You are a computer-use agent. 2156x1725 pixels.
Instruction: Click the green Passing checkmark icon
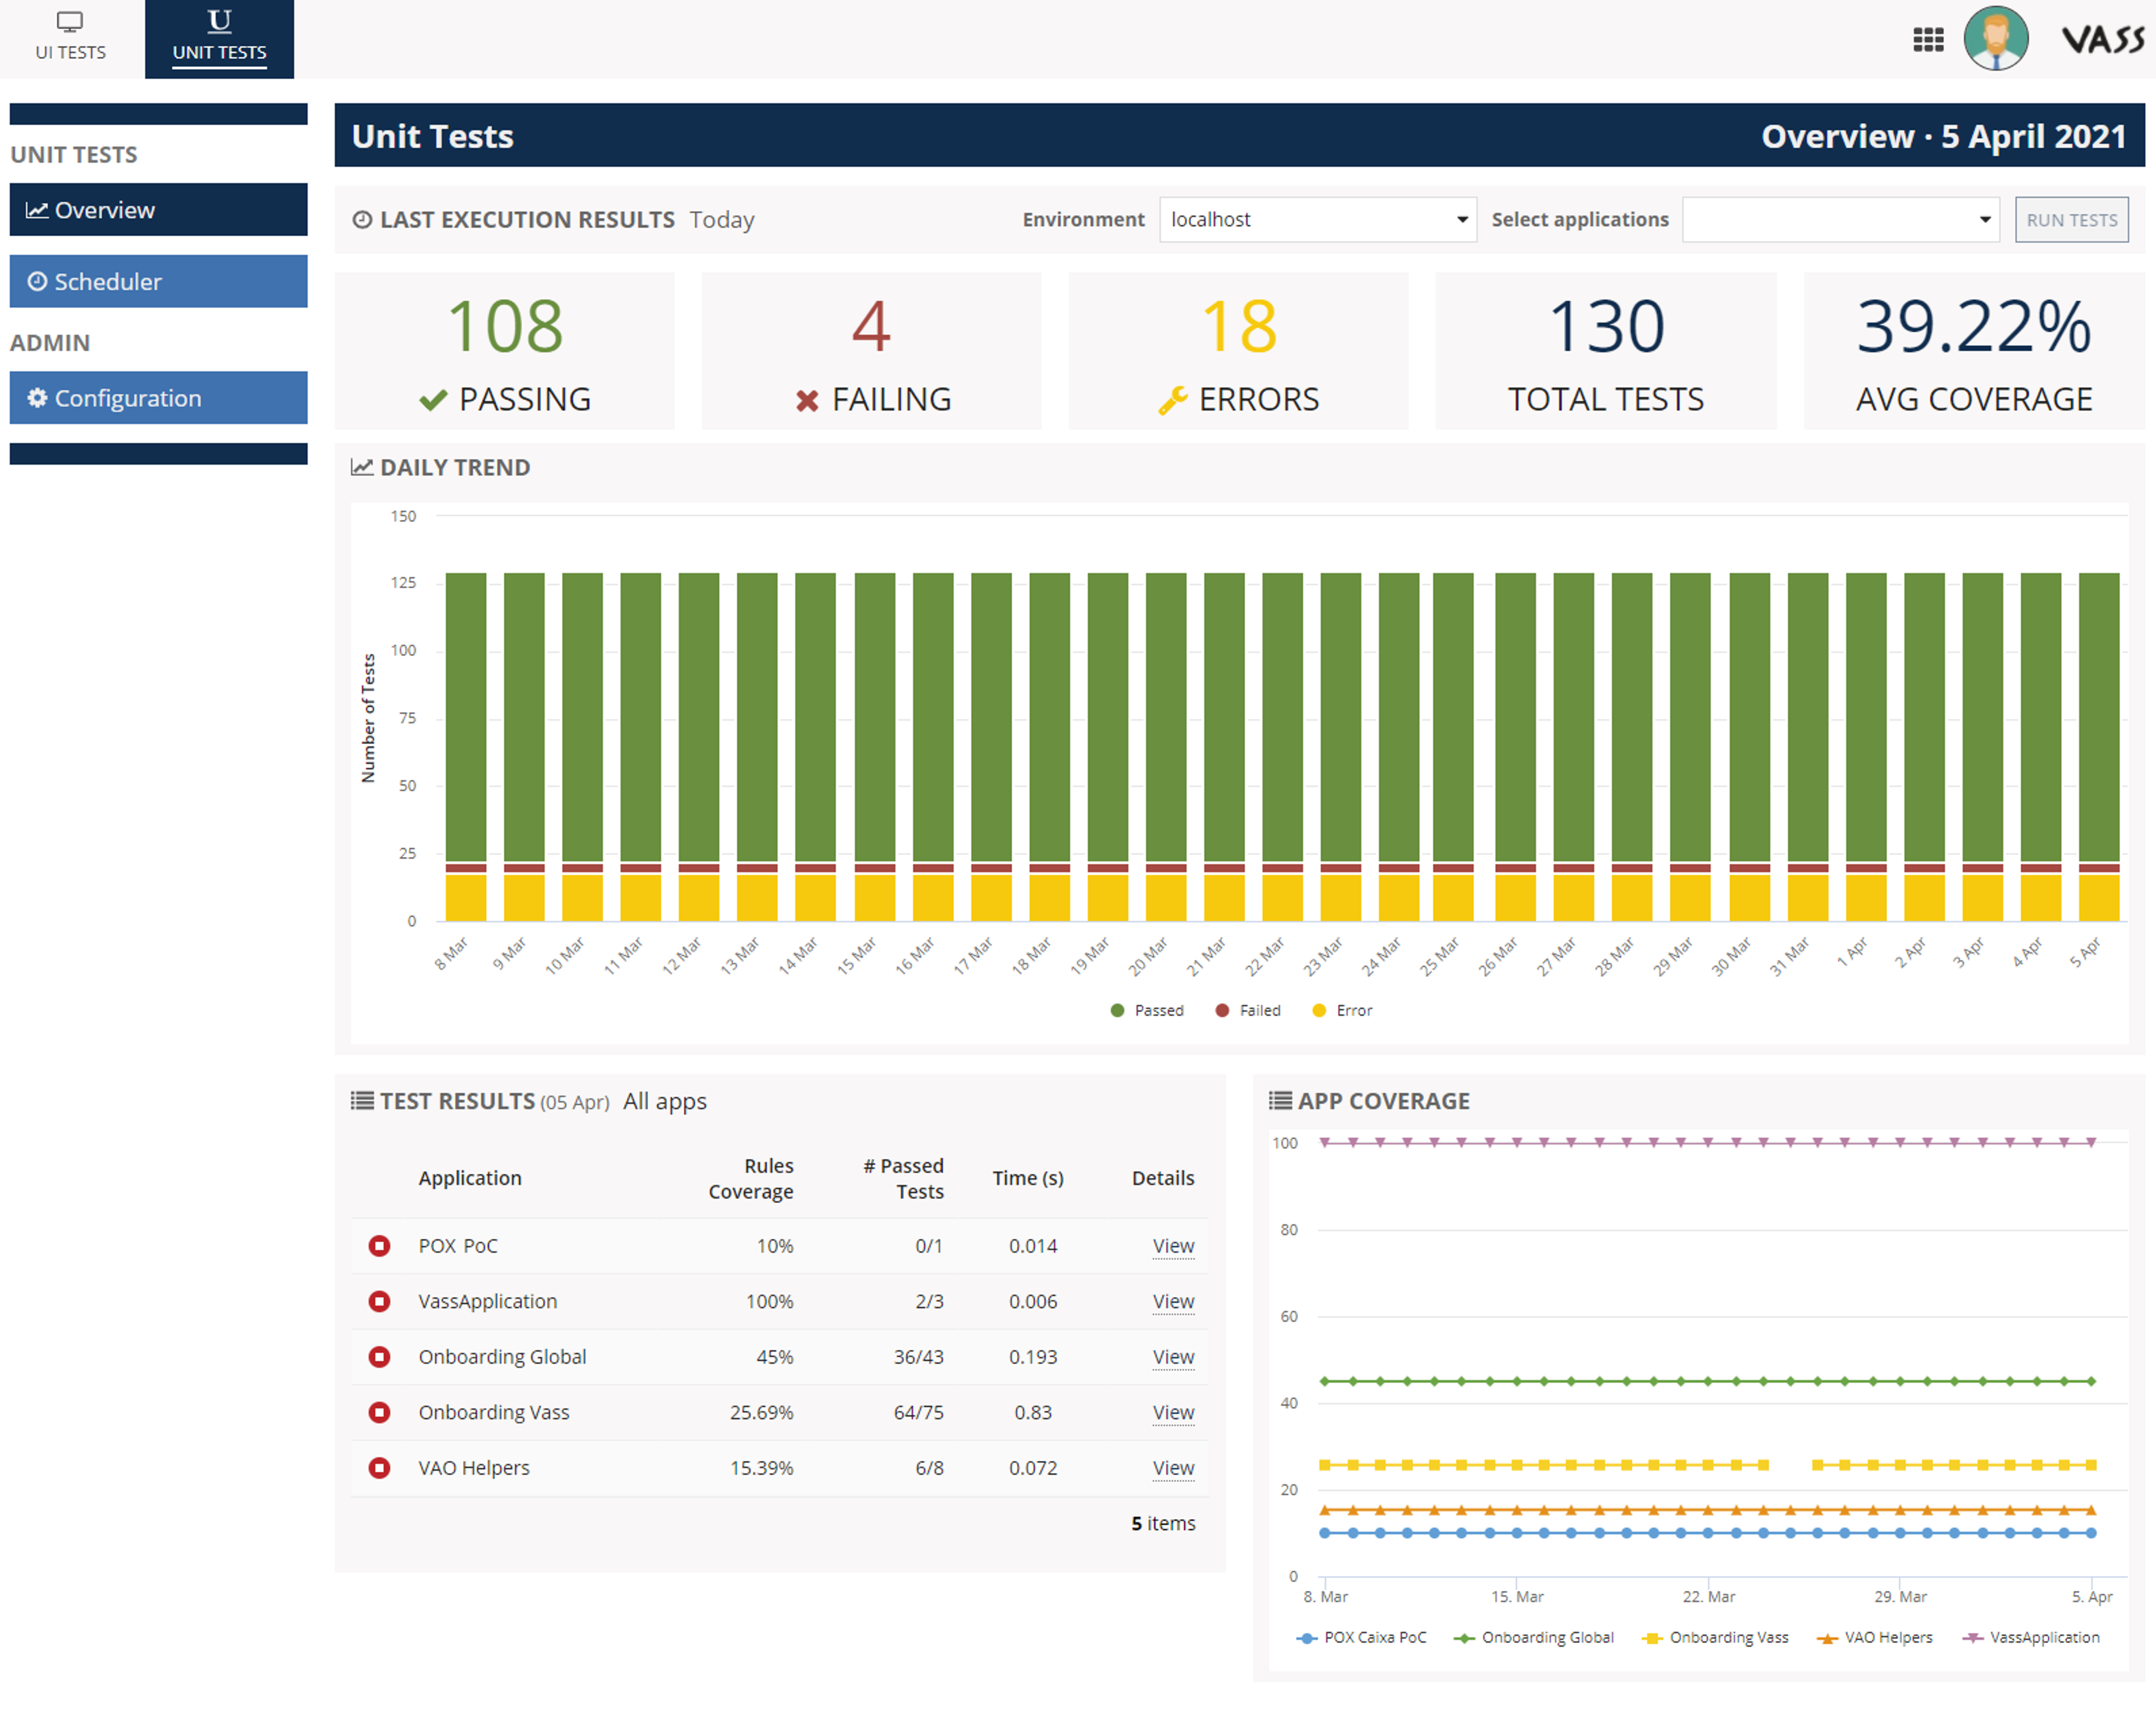[433, 400]
